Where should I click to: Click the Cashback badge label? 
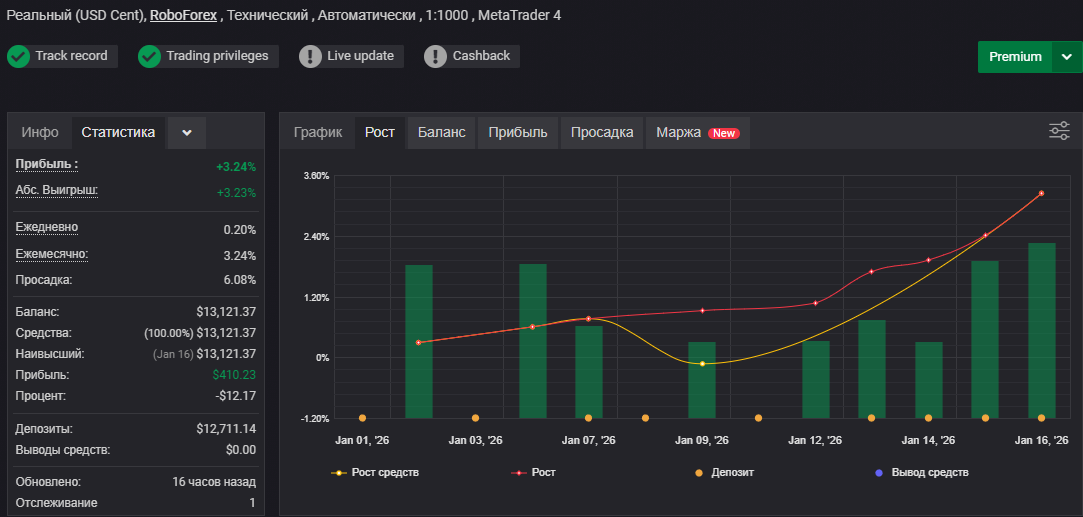click(x=481, y=56)
